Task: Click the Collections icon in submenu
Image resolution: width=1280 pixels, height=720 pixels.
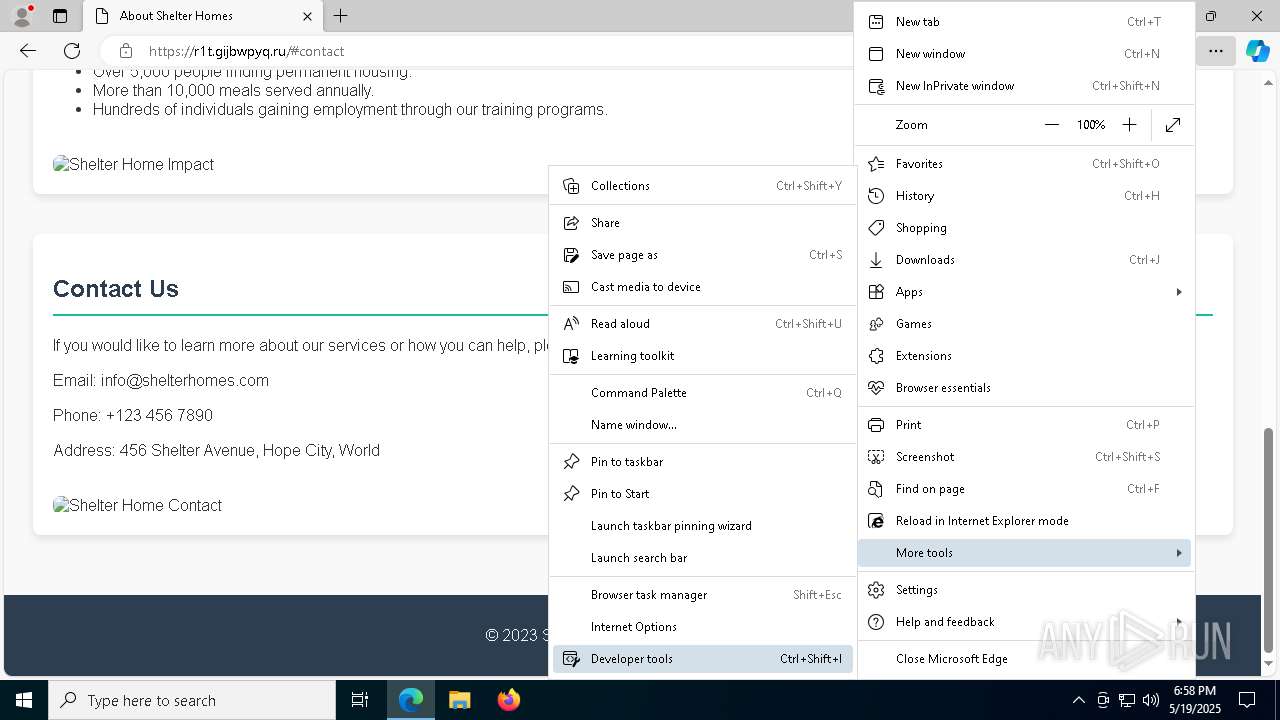Action: click(571, 186)
